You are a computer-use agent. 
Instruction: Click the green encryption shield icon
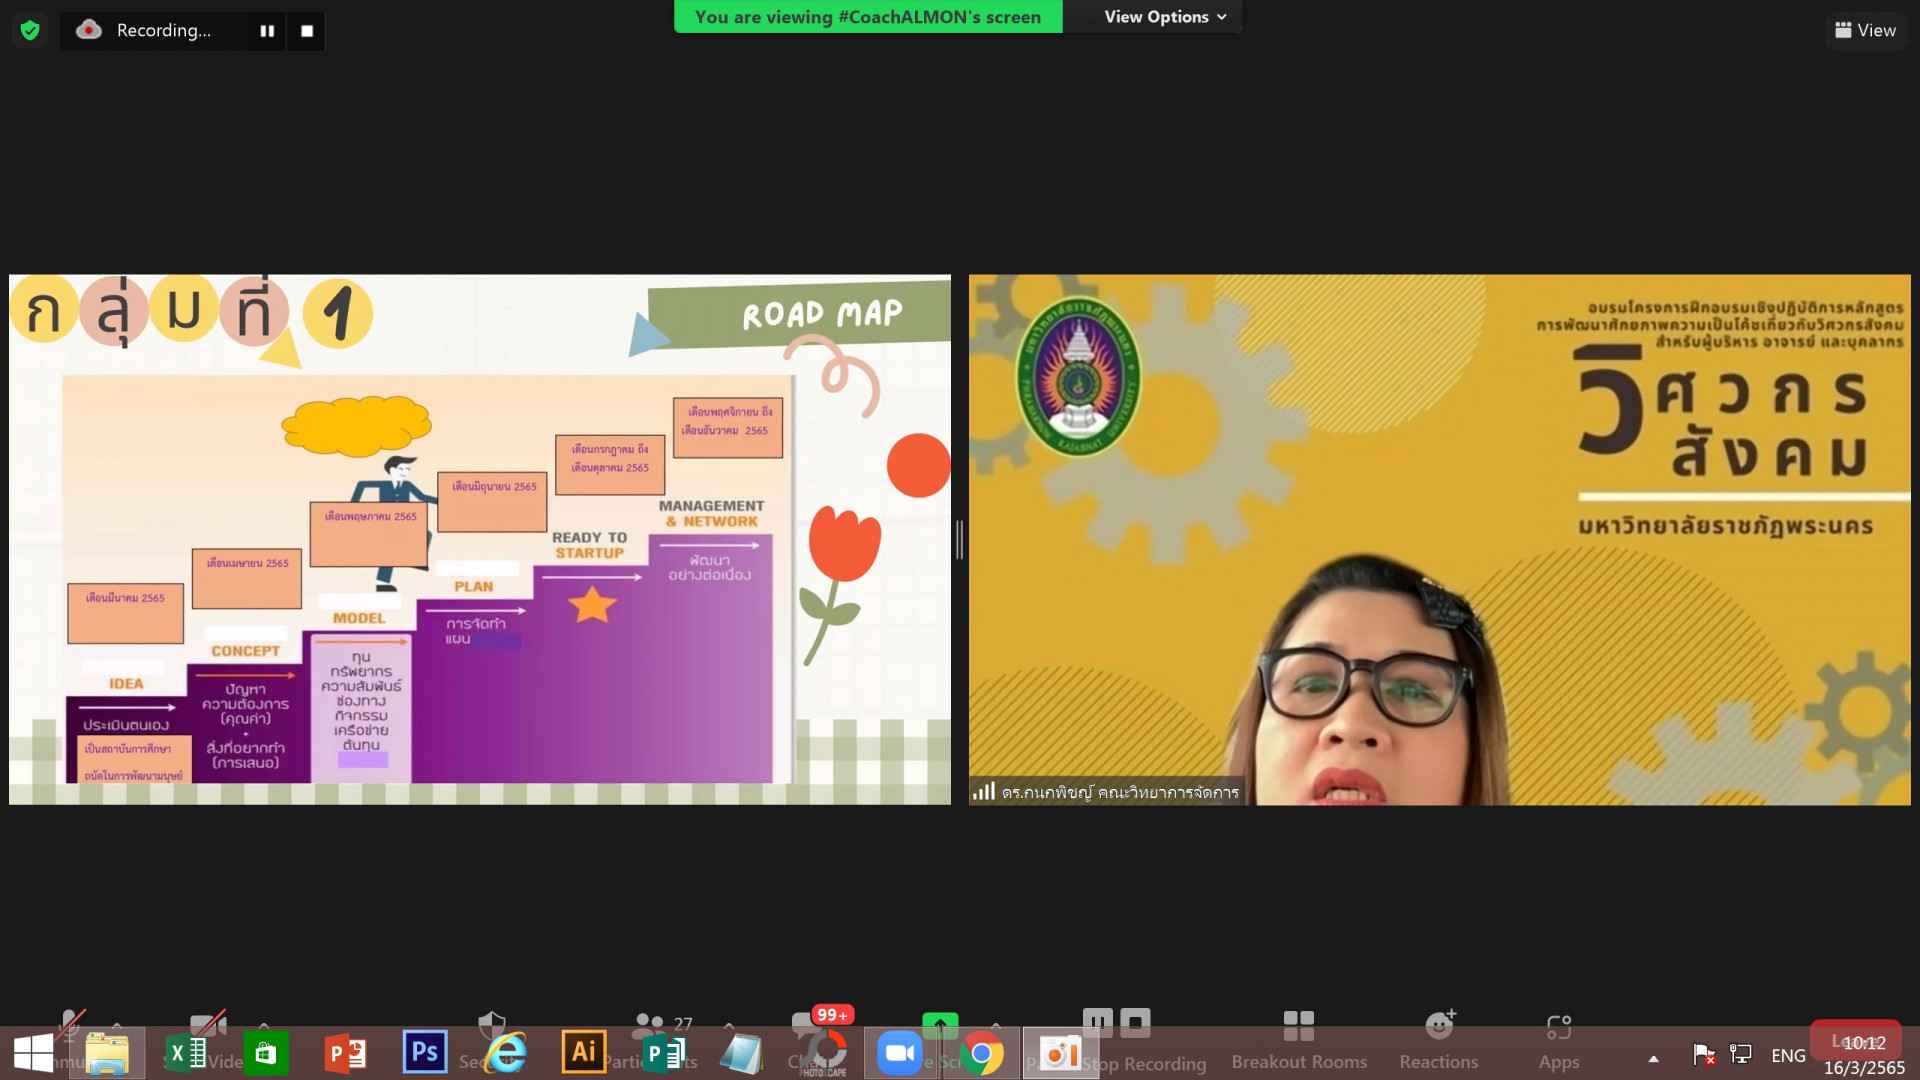coord(30,30)
